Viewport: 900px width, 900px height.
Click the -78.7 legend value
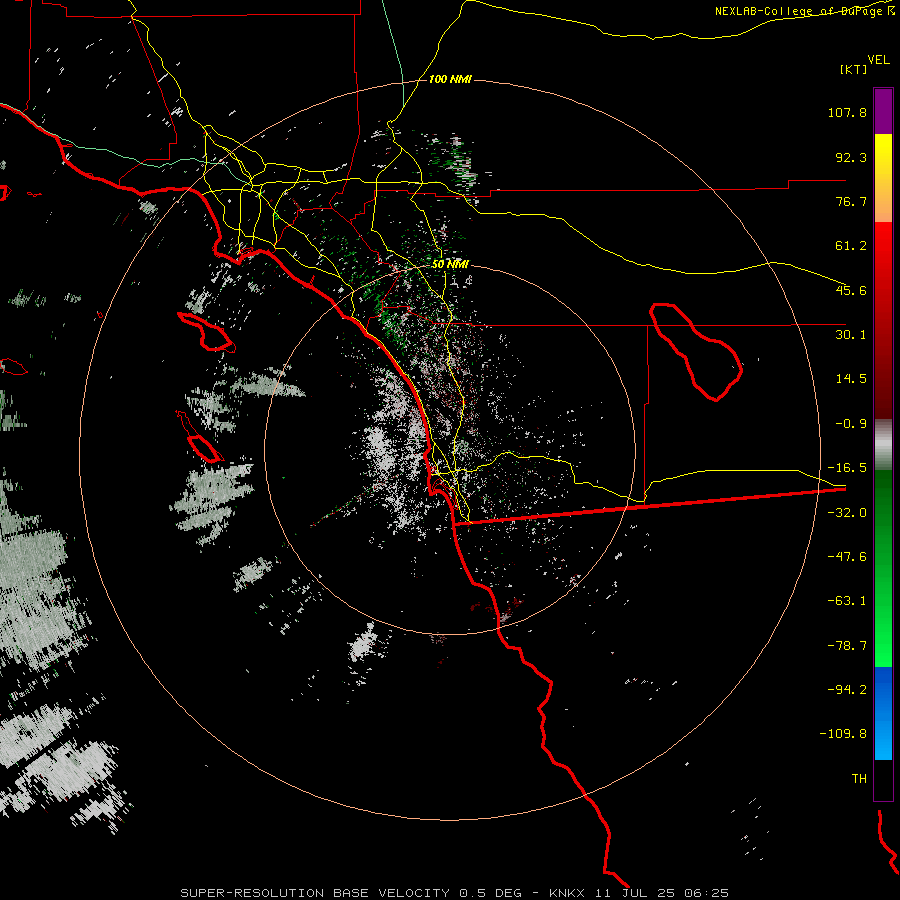click(x=847, y=646)
